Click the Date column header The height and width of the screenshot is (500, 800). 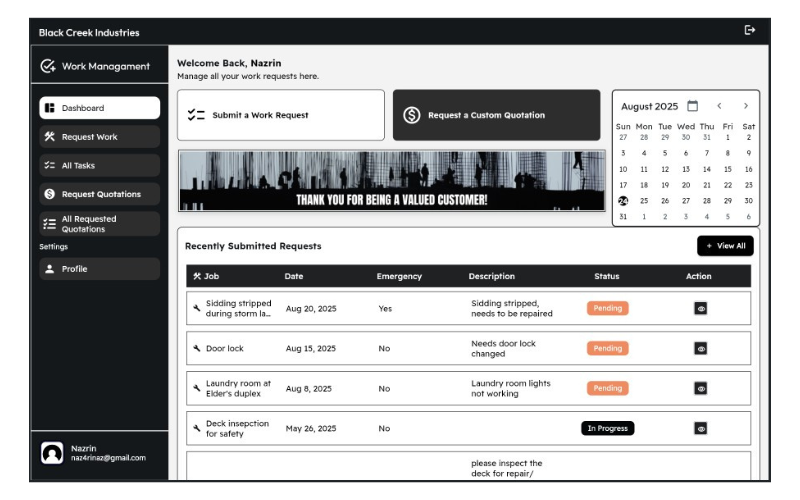pos(294,276)
